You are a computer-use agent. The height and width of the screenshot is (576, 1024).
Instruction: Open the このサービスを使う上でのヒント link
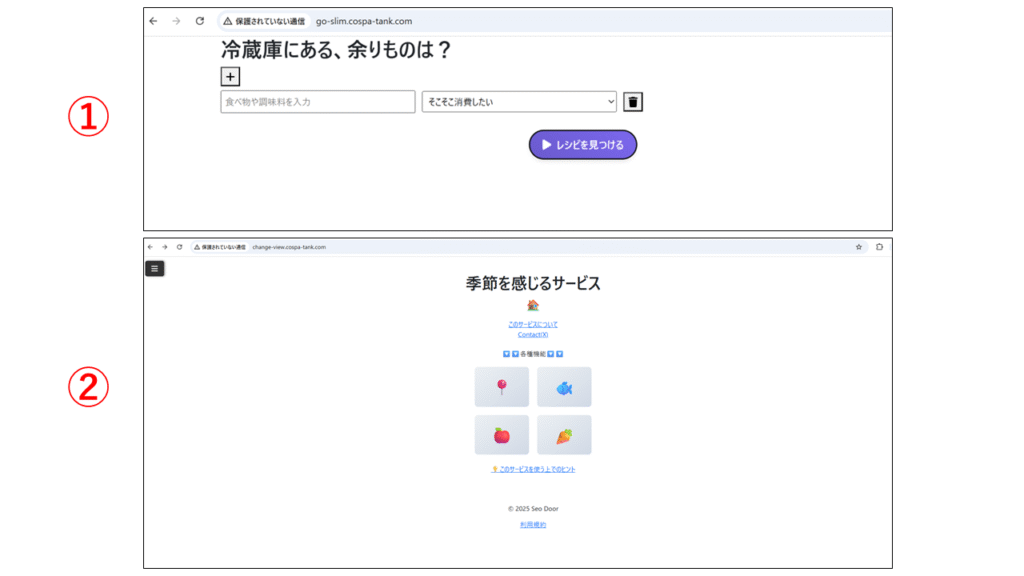tap(534, 469)
